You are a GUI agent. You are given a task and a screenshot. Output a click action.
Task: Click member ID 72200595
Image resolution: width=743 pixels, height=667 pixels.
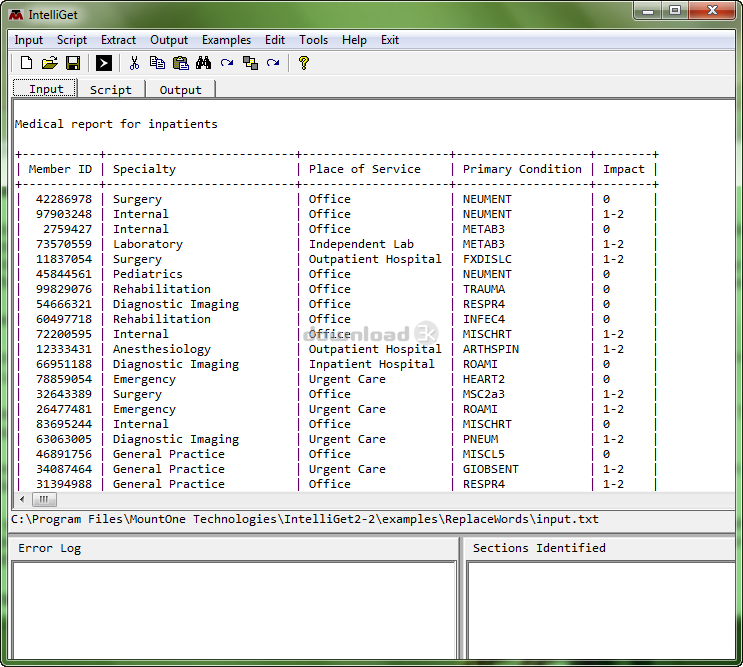point(64,334)
